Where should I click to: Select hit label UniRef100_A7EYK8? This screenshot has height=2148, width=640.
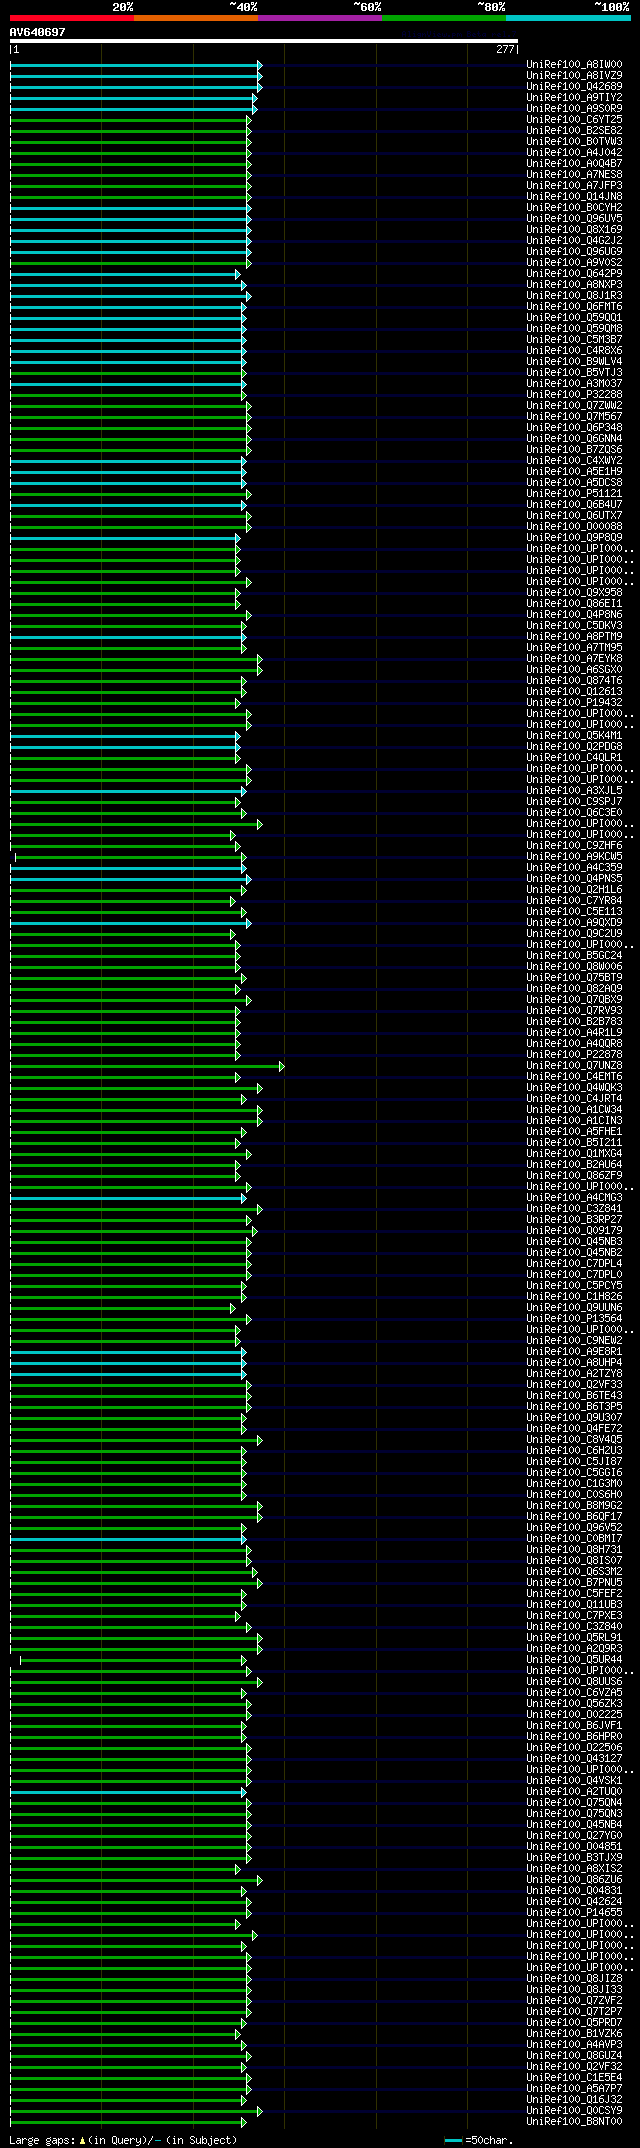pos(574,659)
